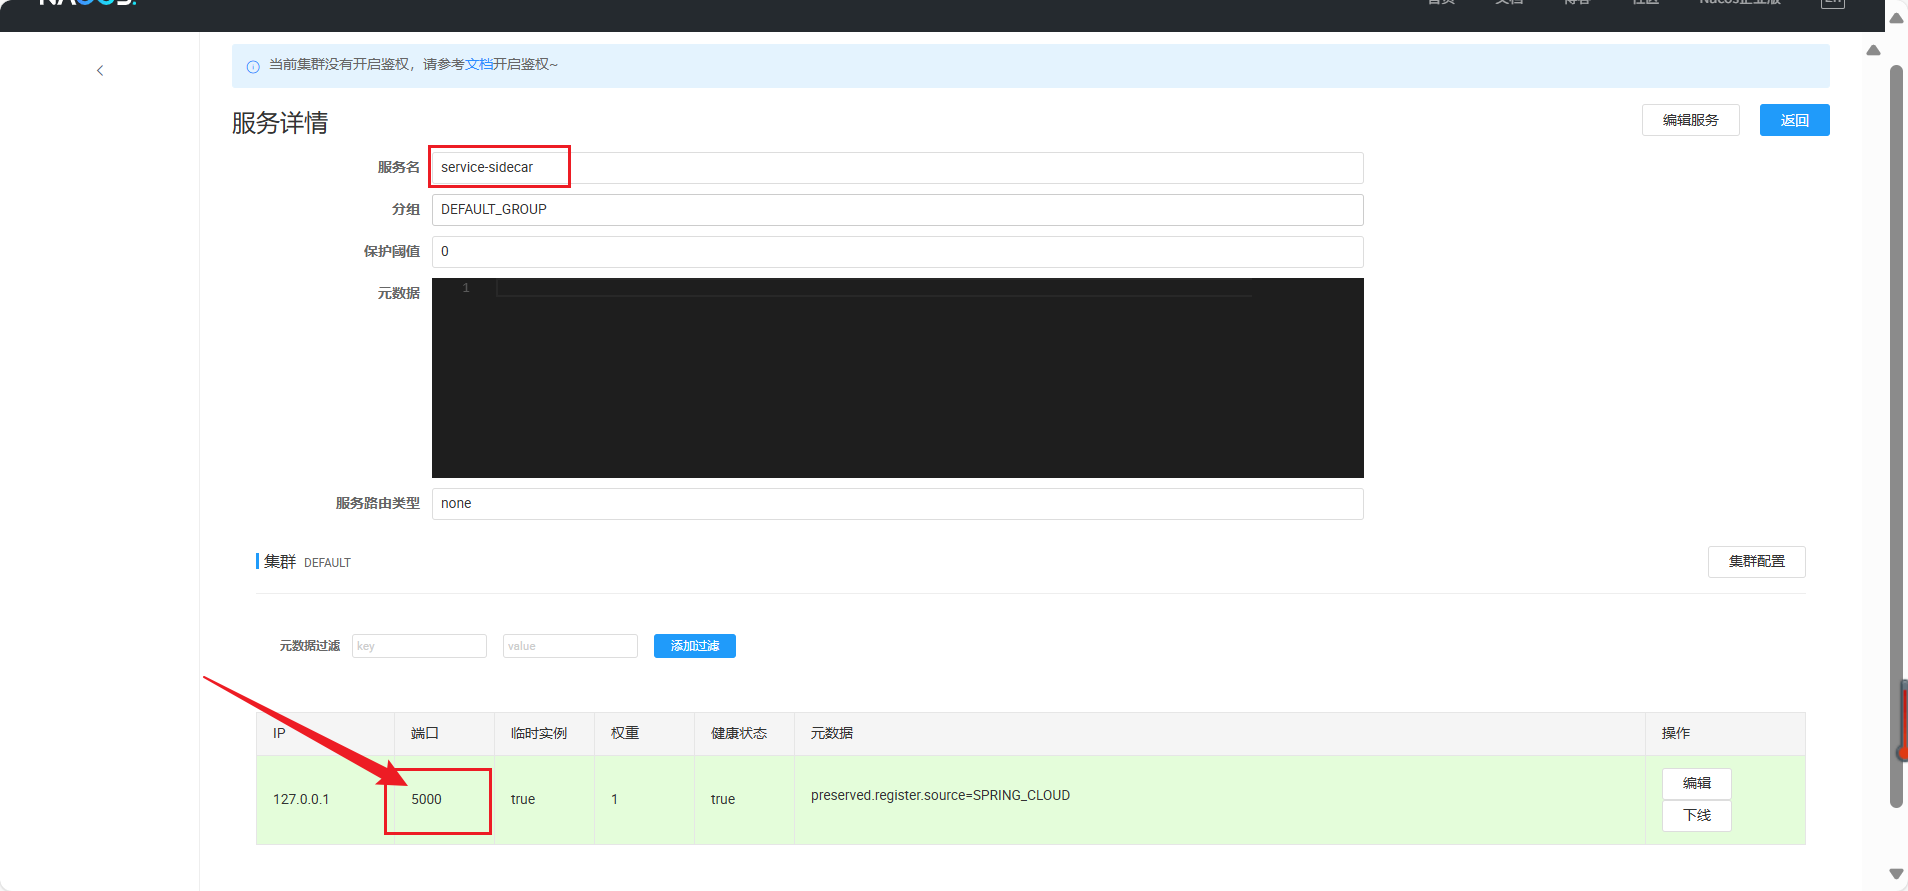Click the vertical scrollbar thumb
1908x891 pixels.
[1896, 435]
